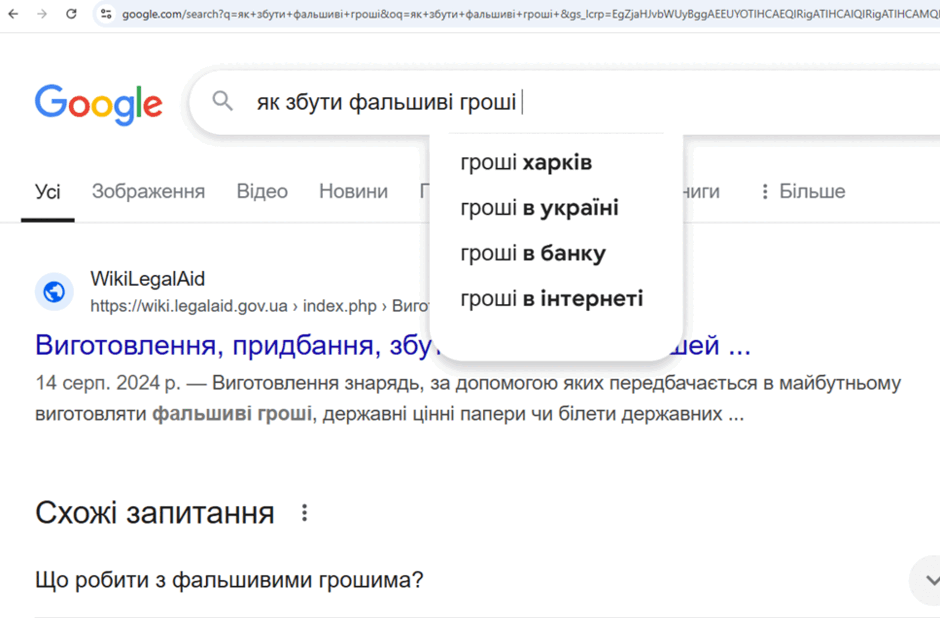The height and width of the screenshot is (618, 940).
Task: Click the Google logo
Action: pyautogui.click(x=98, y=104)
